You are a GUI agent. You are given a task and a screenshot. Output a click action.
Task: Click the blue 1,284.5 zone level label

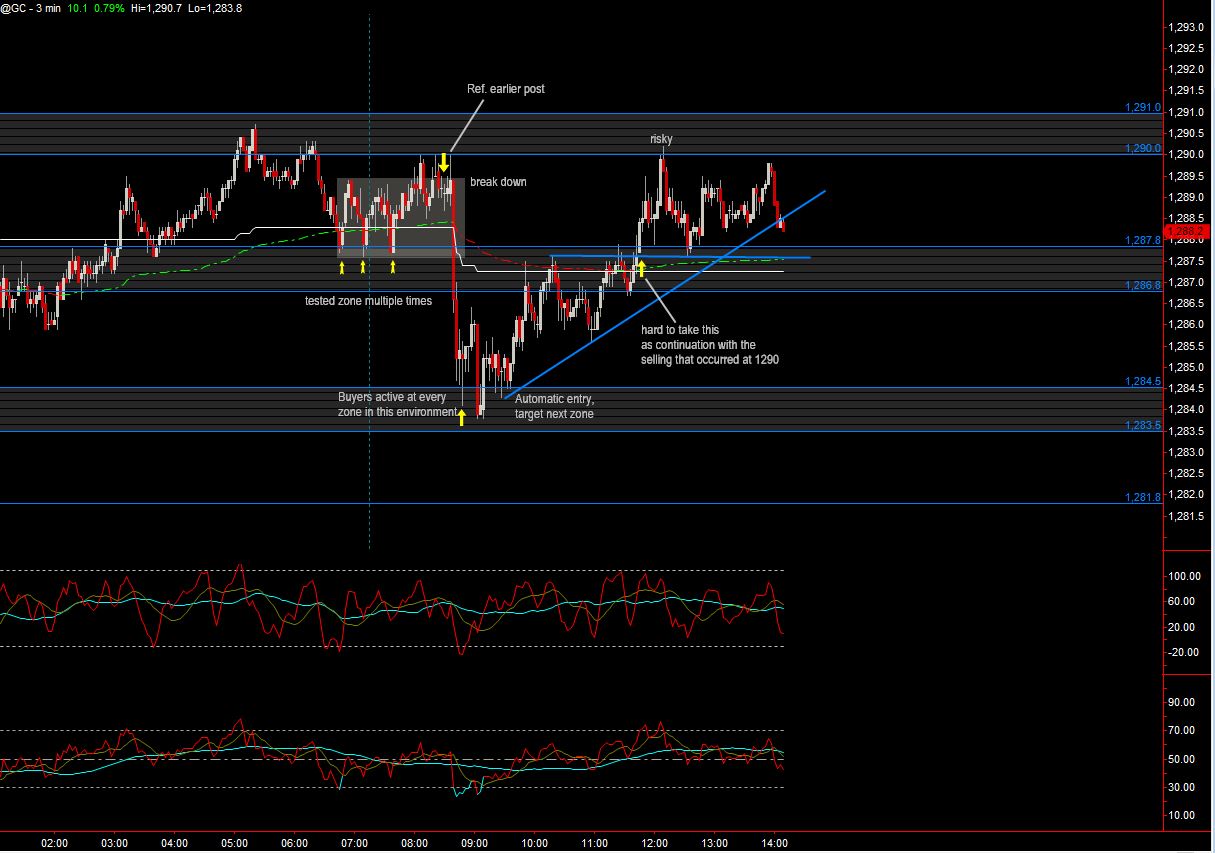(x=1143, y=381)
